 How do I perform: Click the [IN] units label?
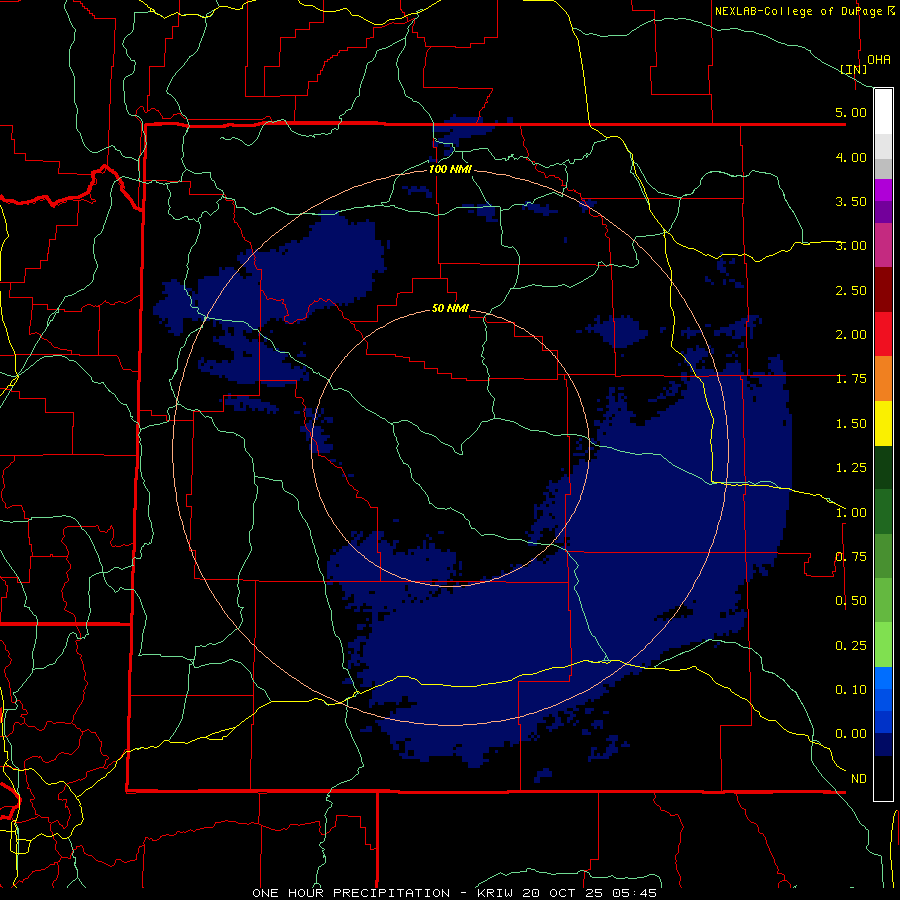click(854, 69)
